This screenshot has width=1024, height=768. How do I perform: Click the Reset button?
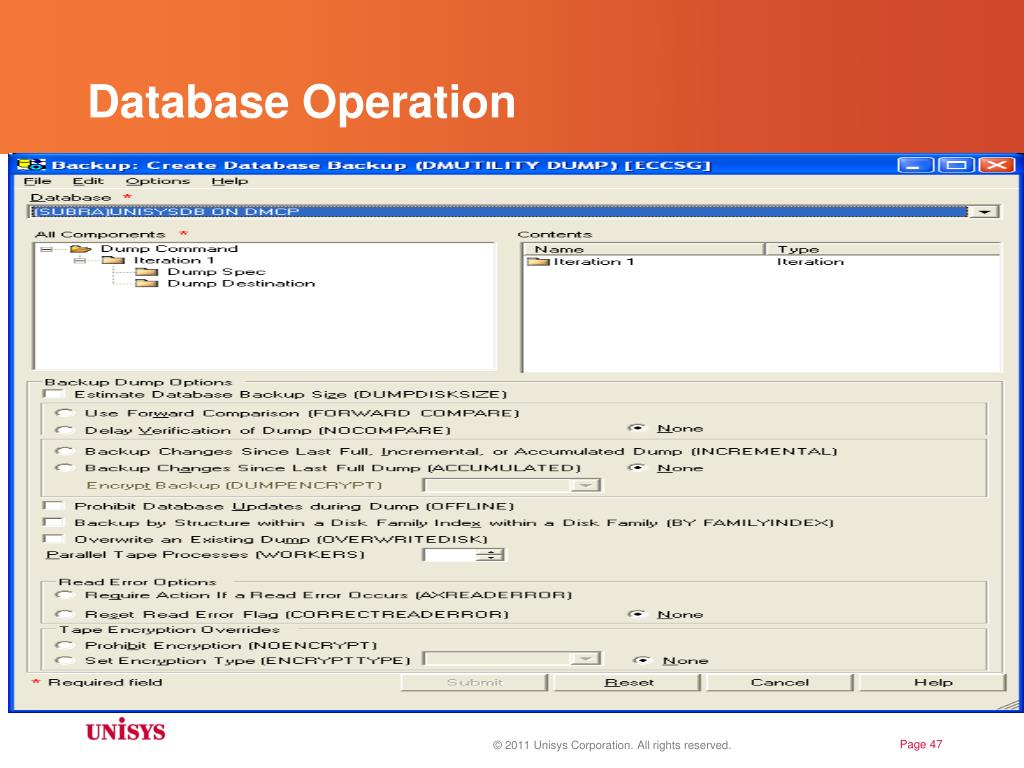click(x=629, y=682)
